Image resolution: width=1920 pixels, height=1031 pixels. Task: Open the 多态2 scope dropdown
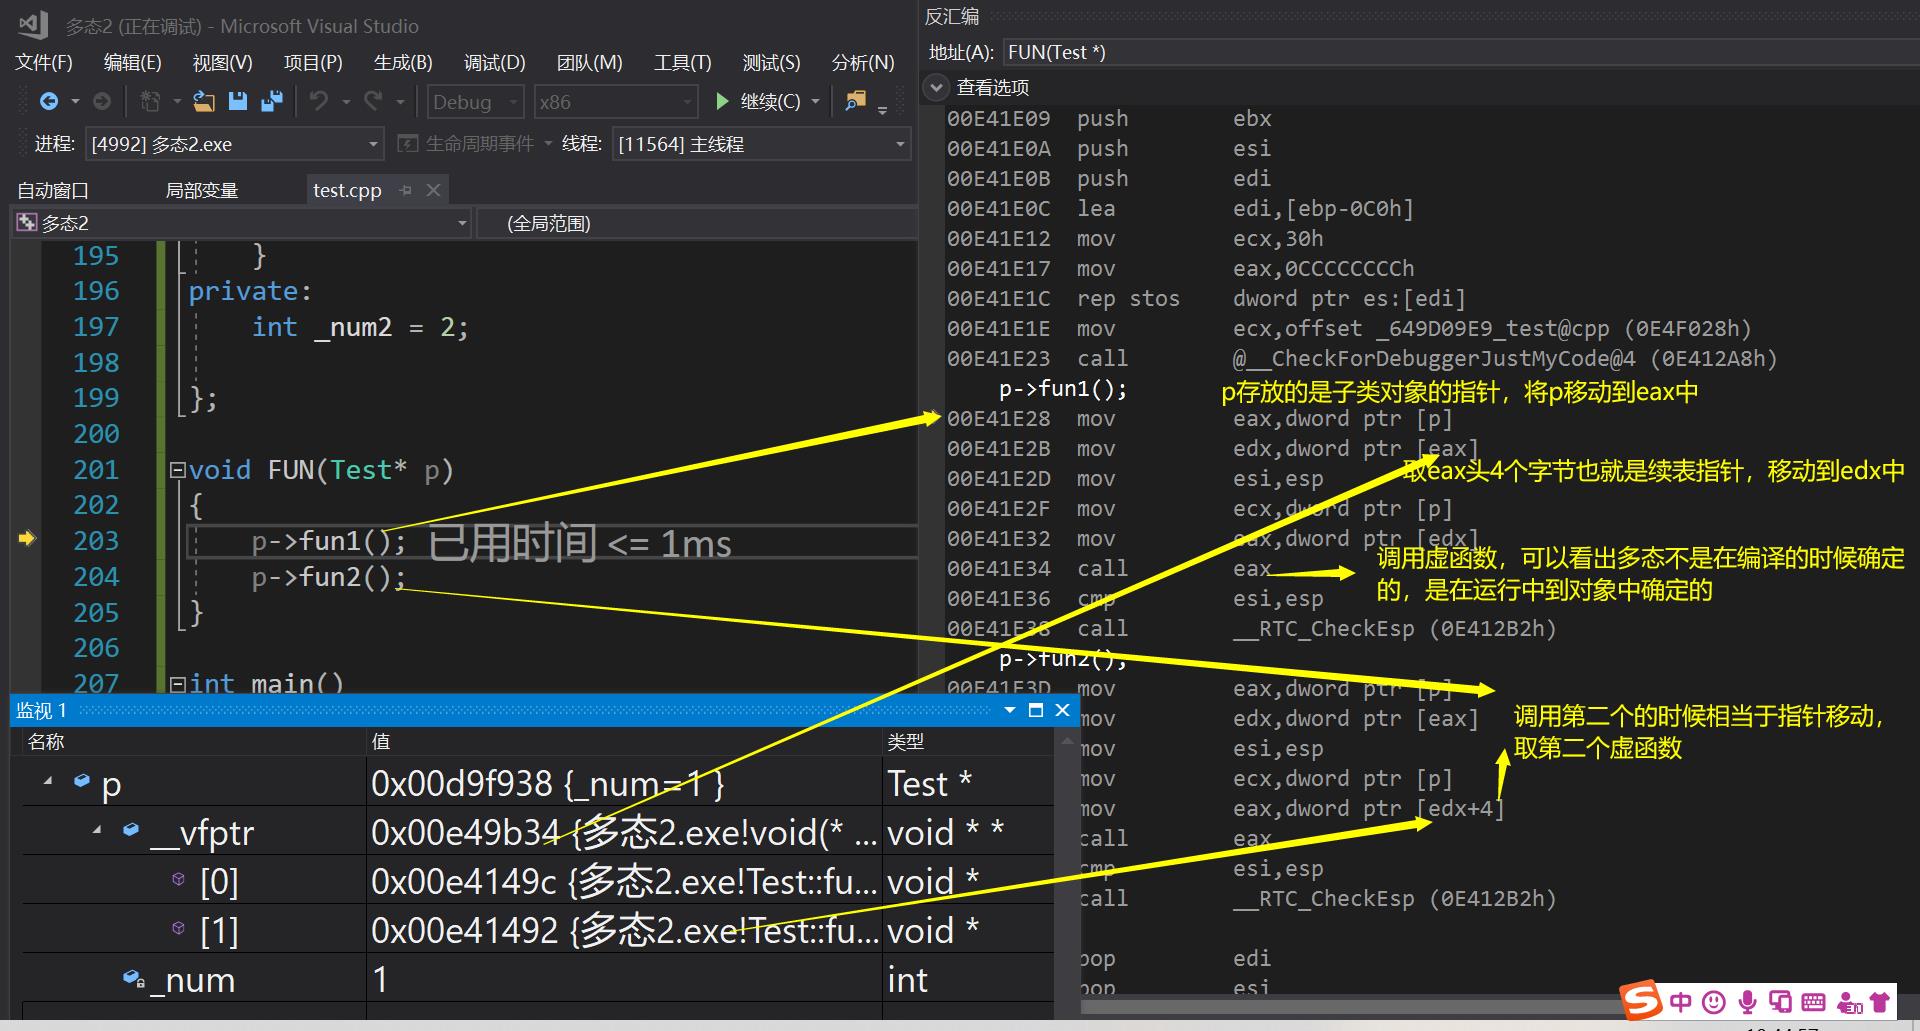[x=242, y=223]
